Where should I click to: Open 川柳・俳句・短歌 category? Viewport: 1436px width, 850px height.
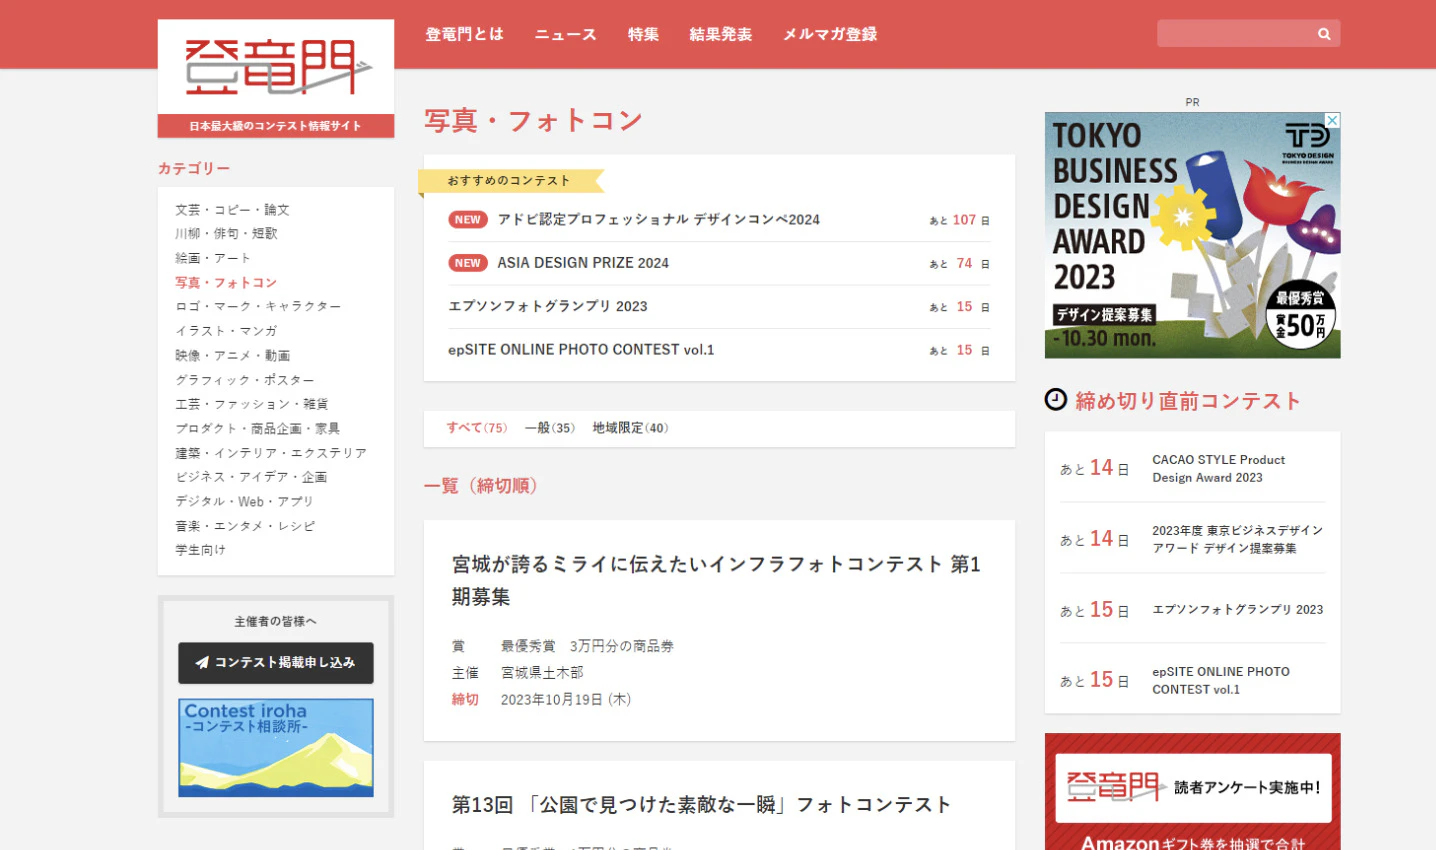pos(226,234)
